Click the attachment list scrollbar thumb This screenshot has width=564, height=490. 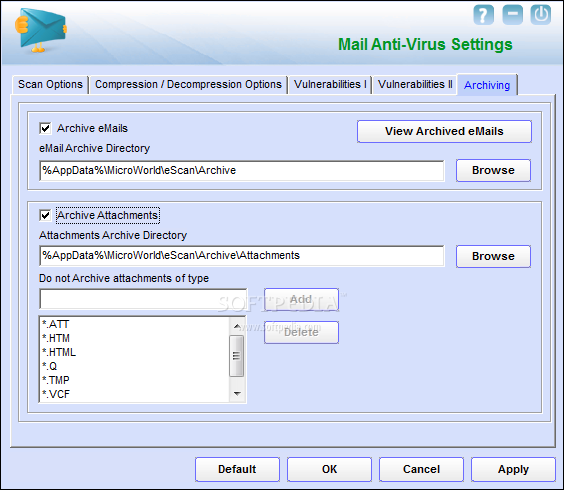click(237, 356)
